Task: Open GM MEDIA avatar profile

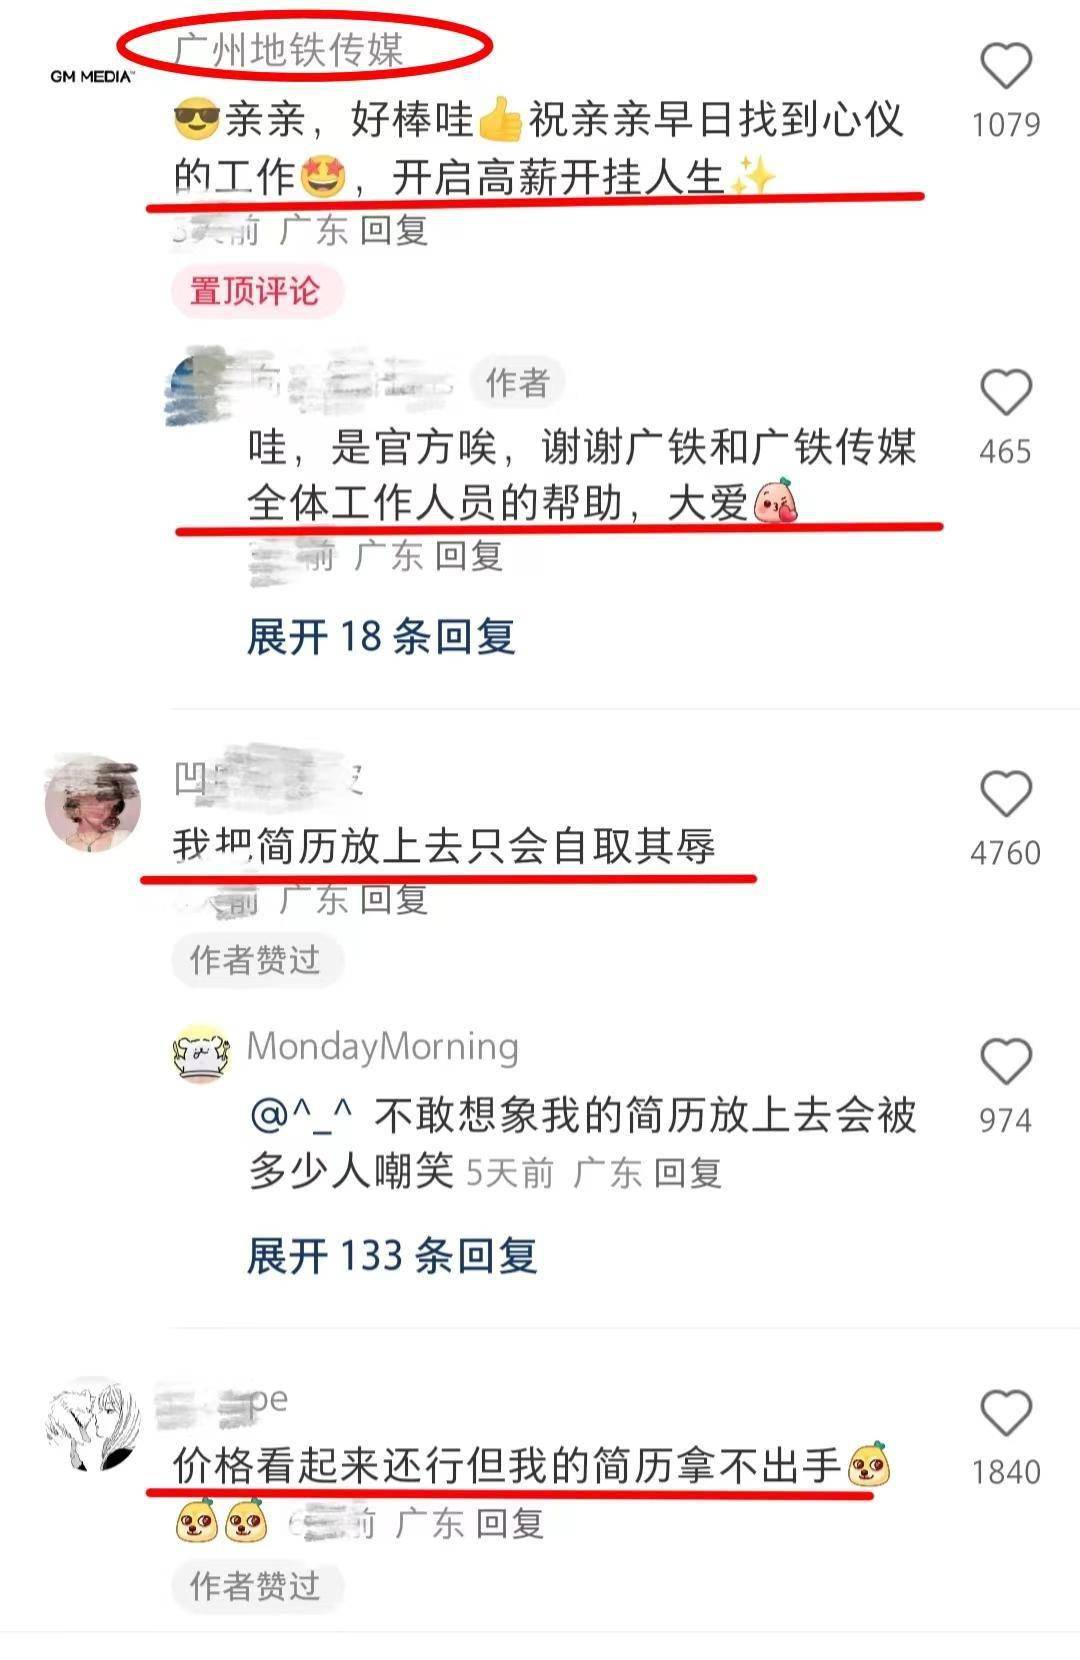Action: click(90, 76)
